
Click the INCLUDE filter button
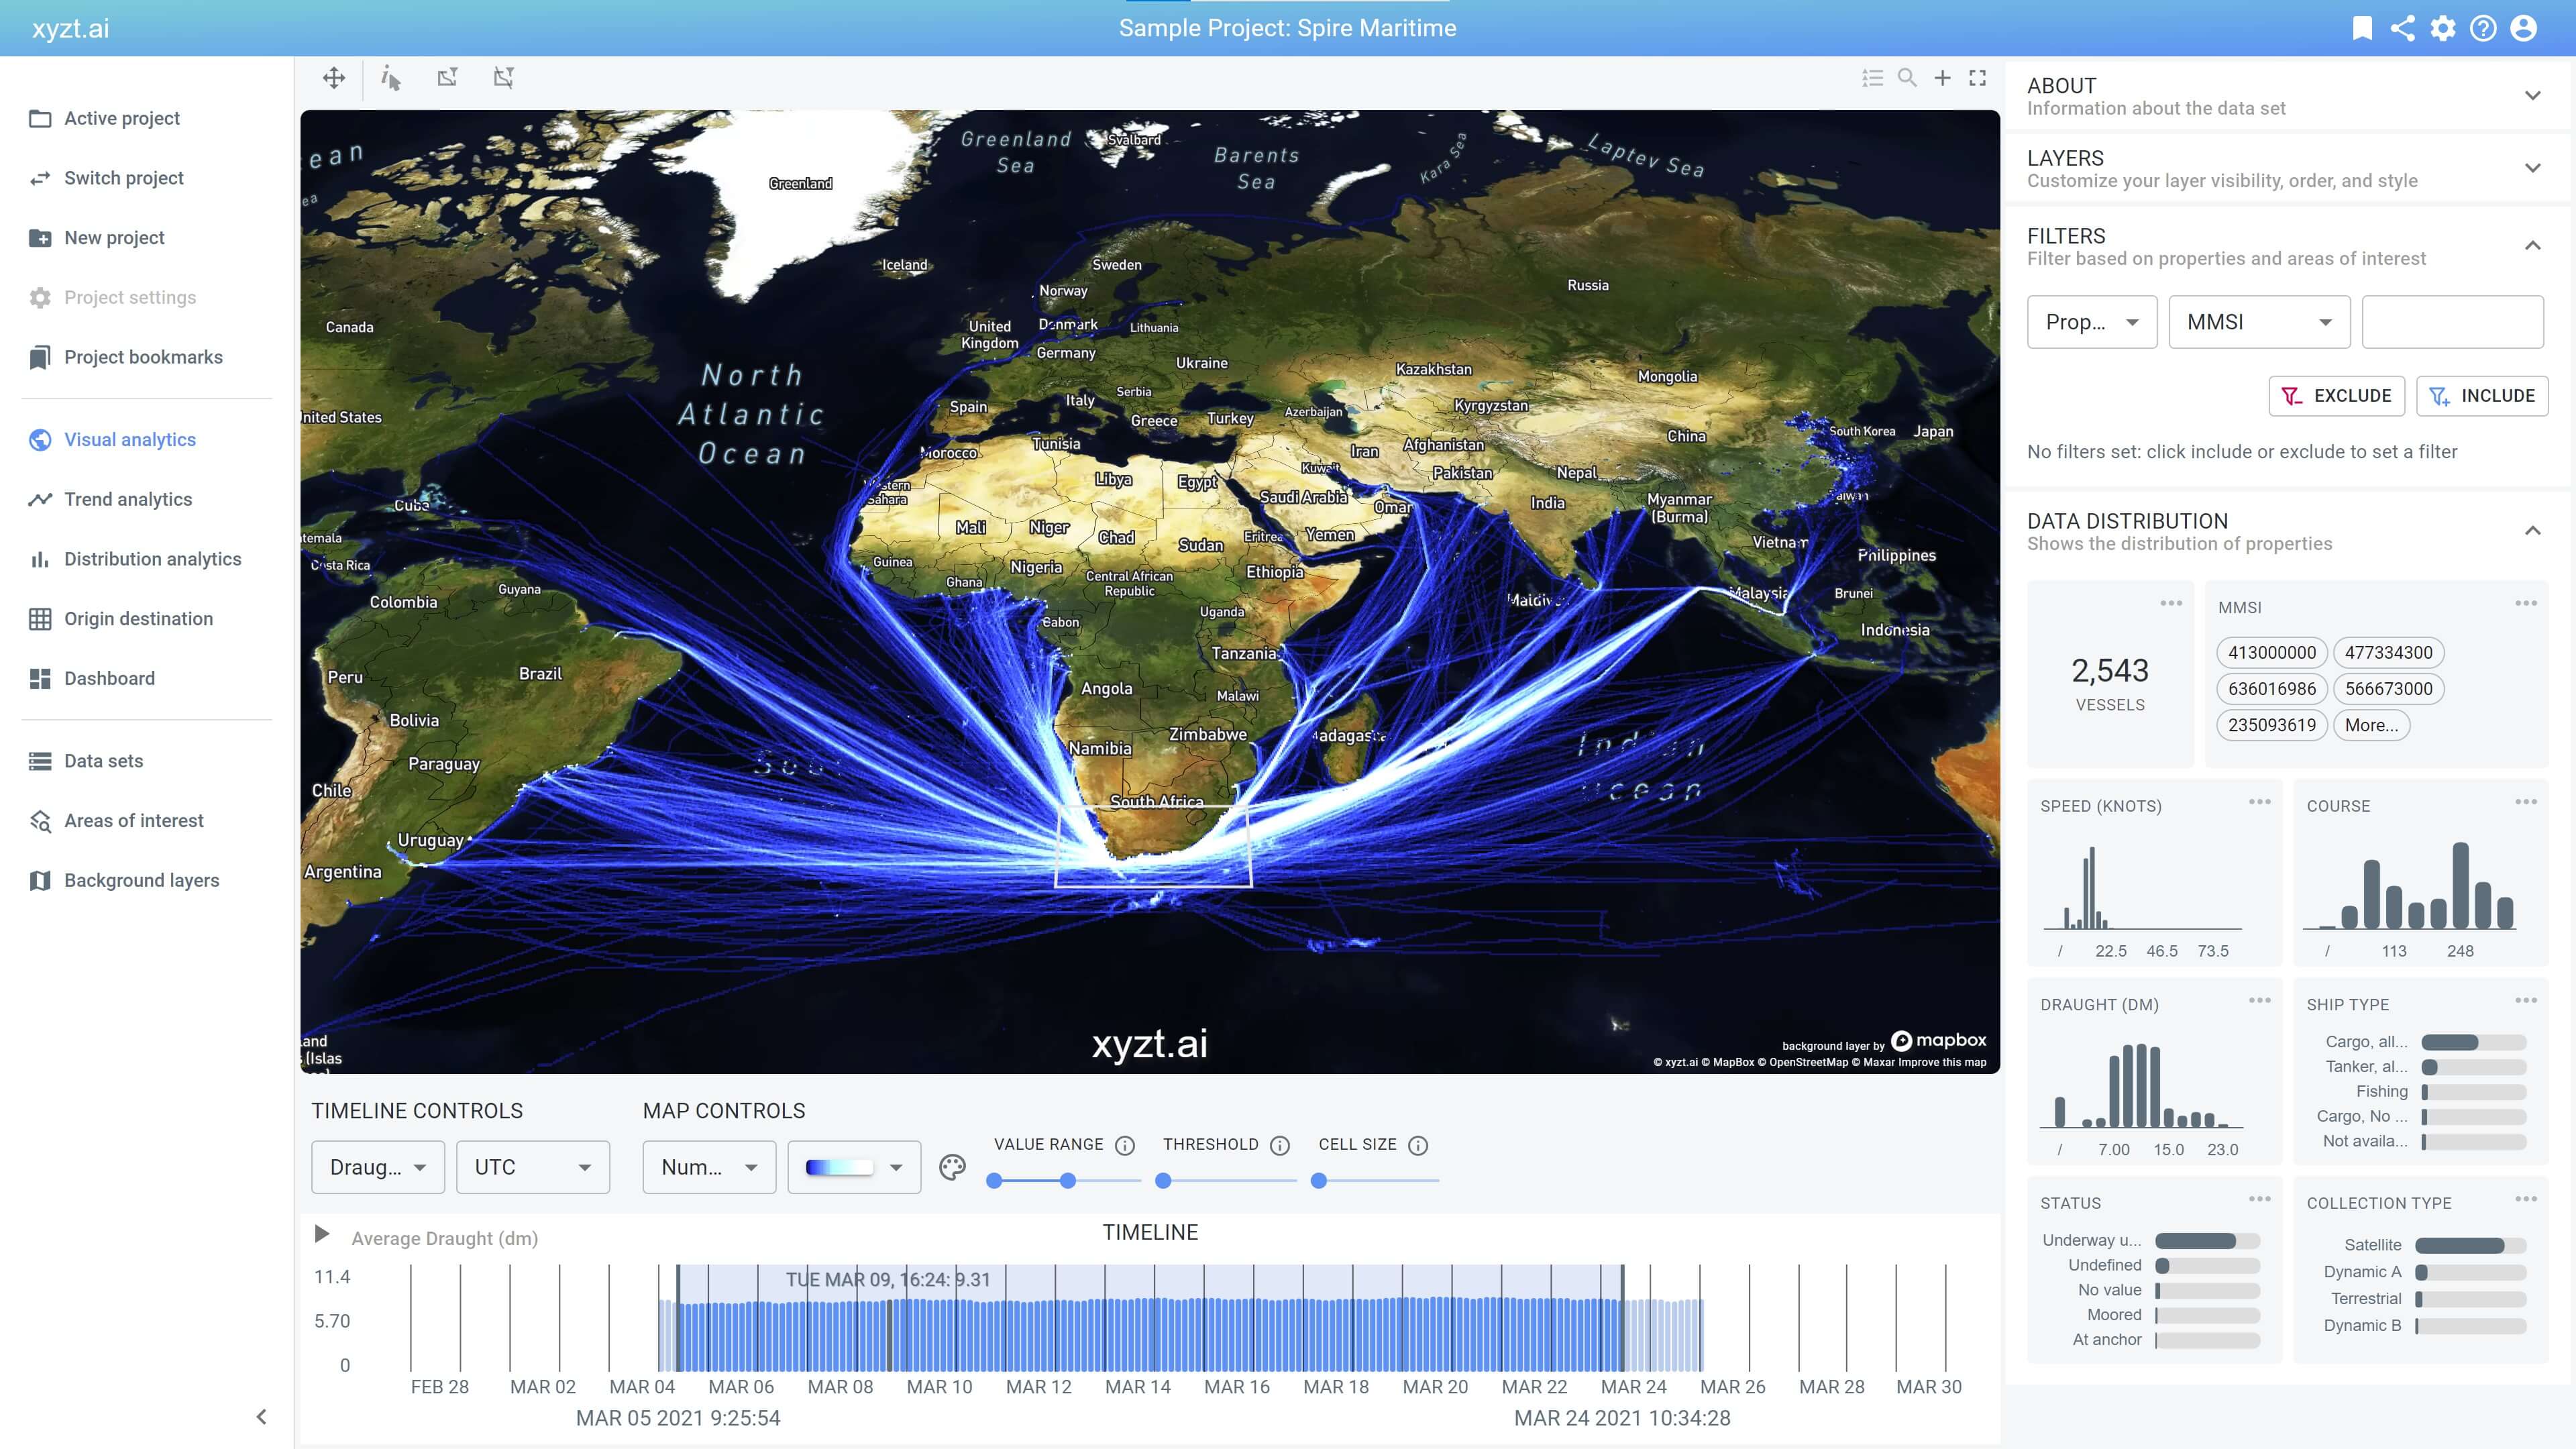2482,396
